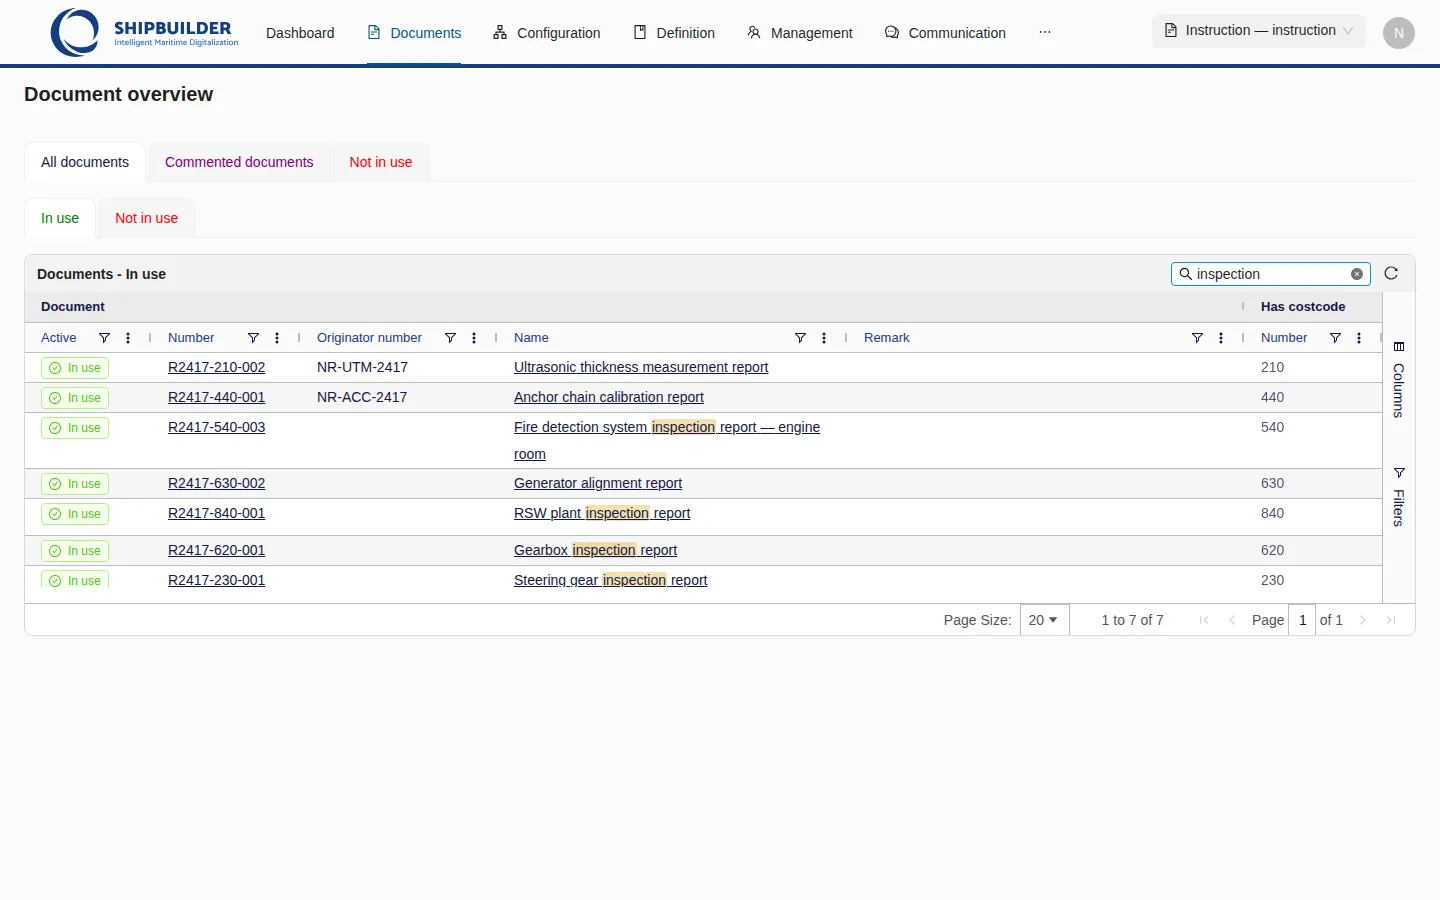Click the Shipbuilder logo
This screenshot has height=900, width=1440.
click(145, 32)
